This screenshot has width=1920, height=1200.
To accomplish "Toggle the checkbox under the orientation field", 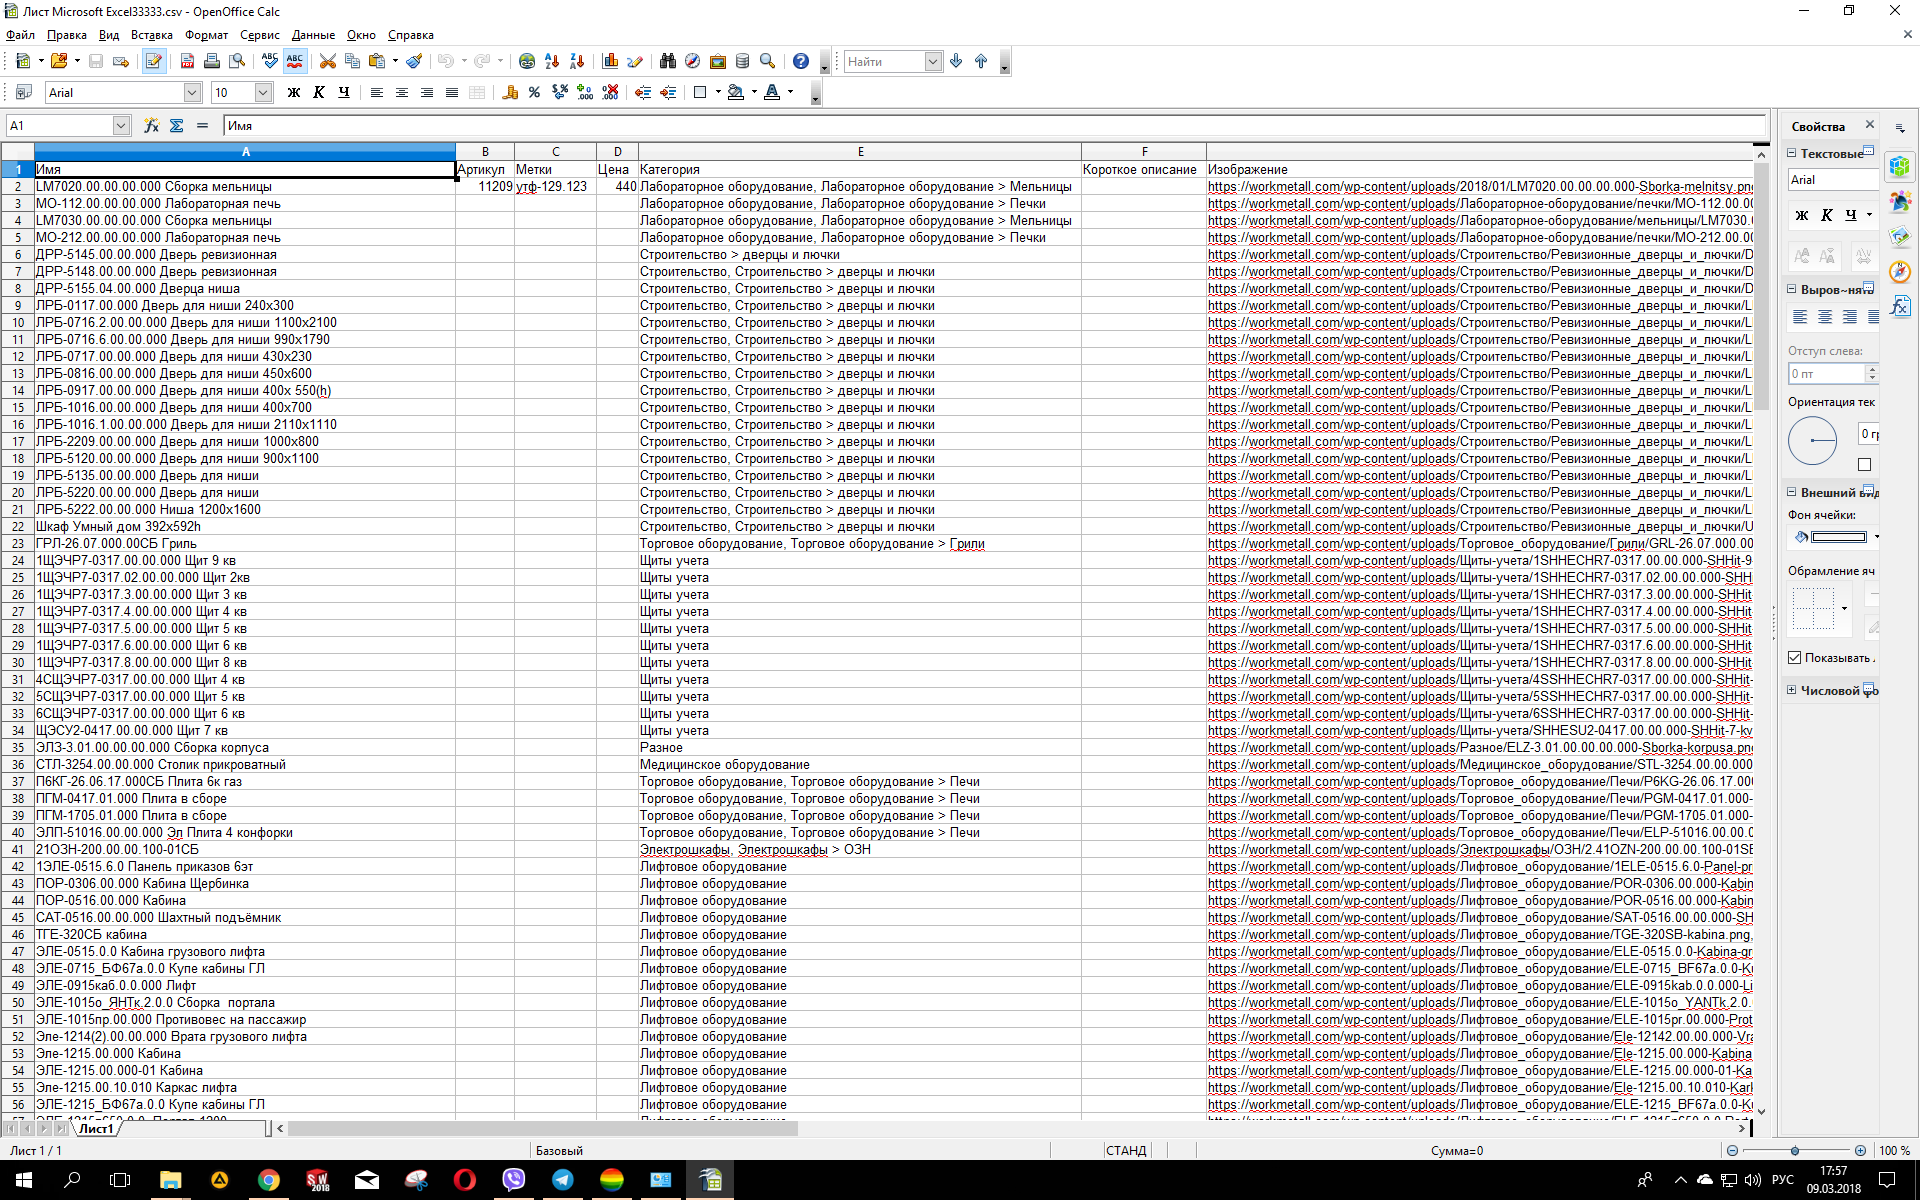I will click(1864, 464).
